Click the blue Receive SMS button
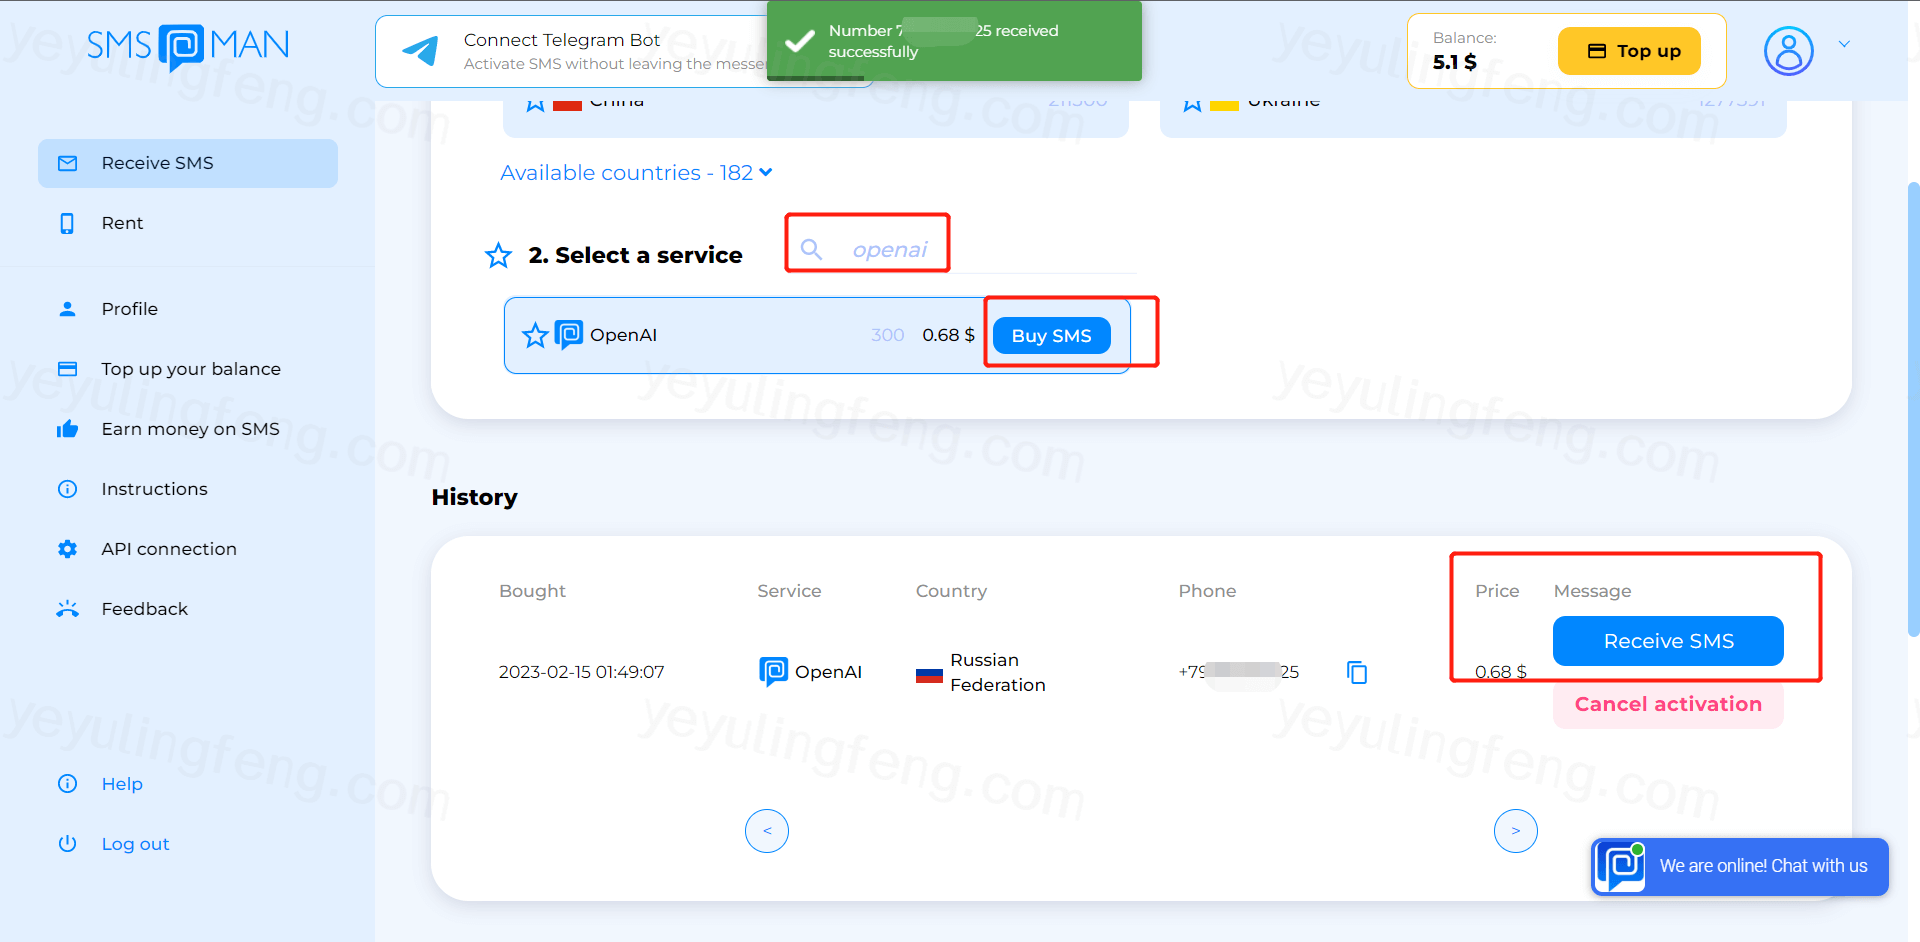 click(x=1668, y=641)
